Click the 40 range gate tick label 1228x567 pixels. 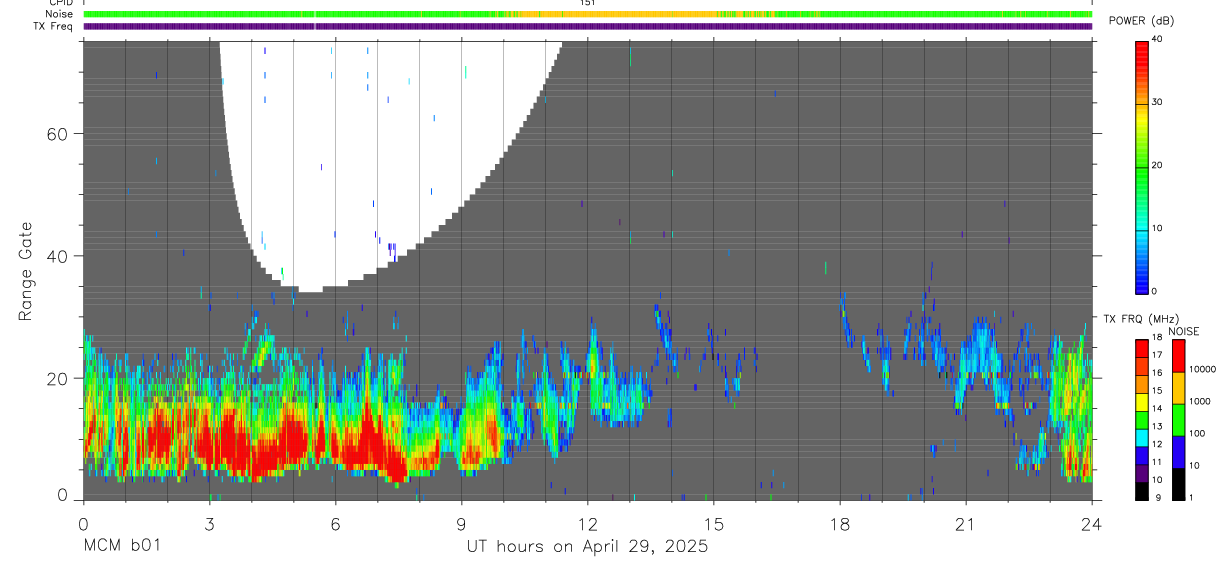click(58, 256)
